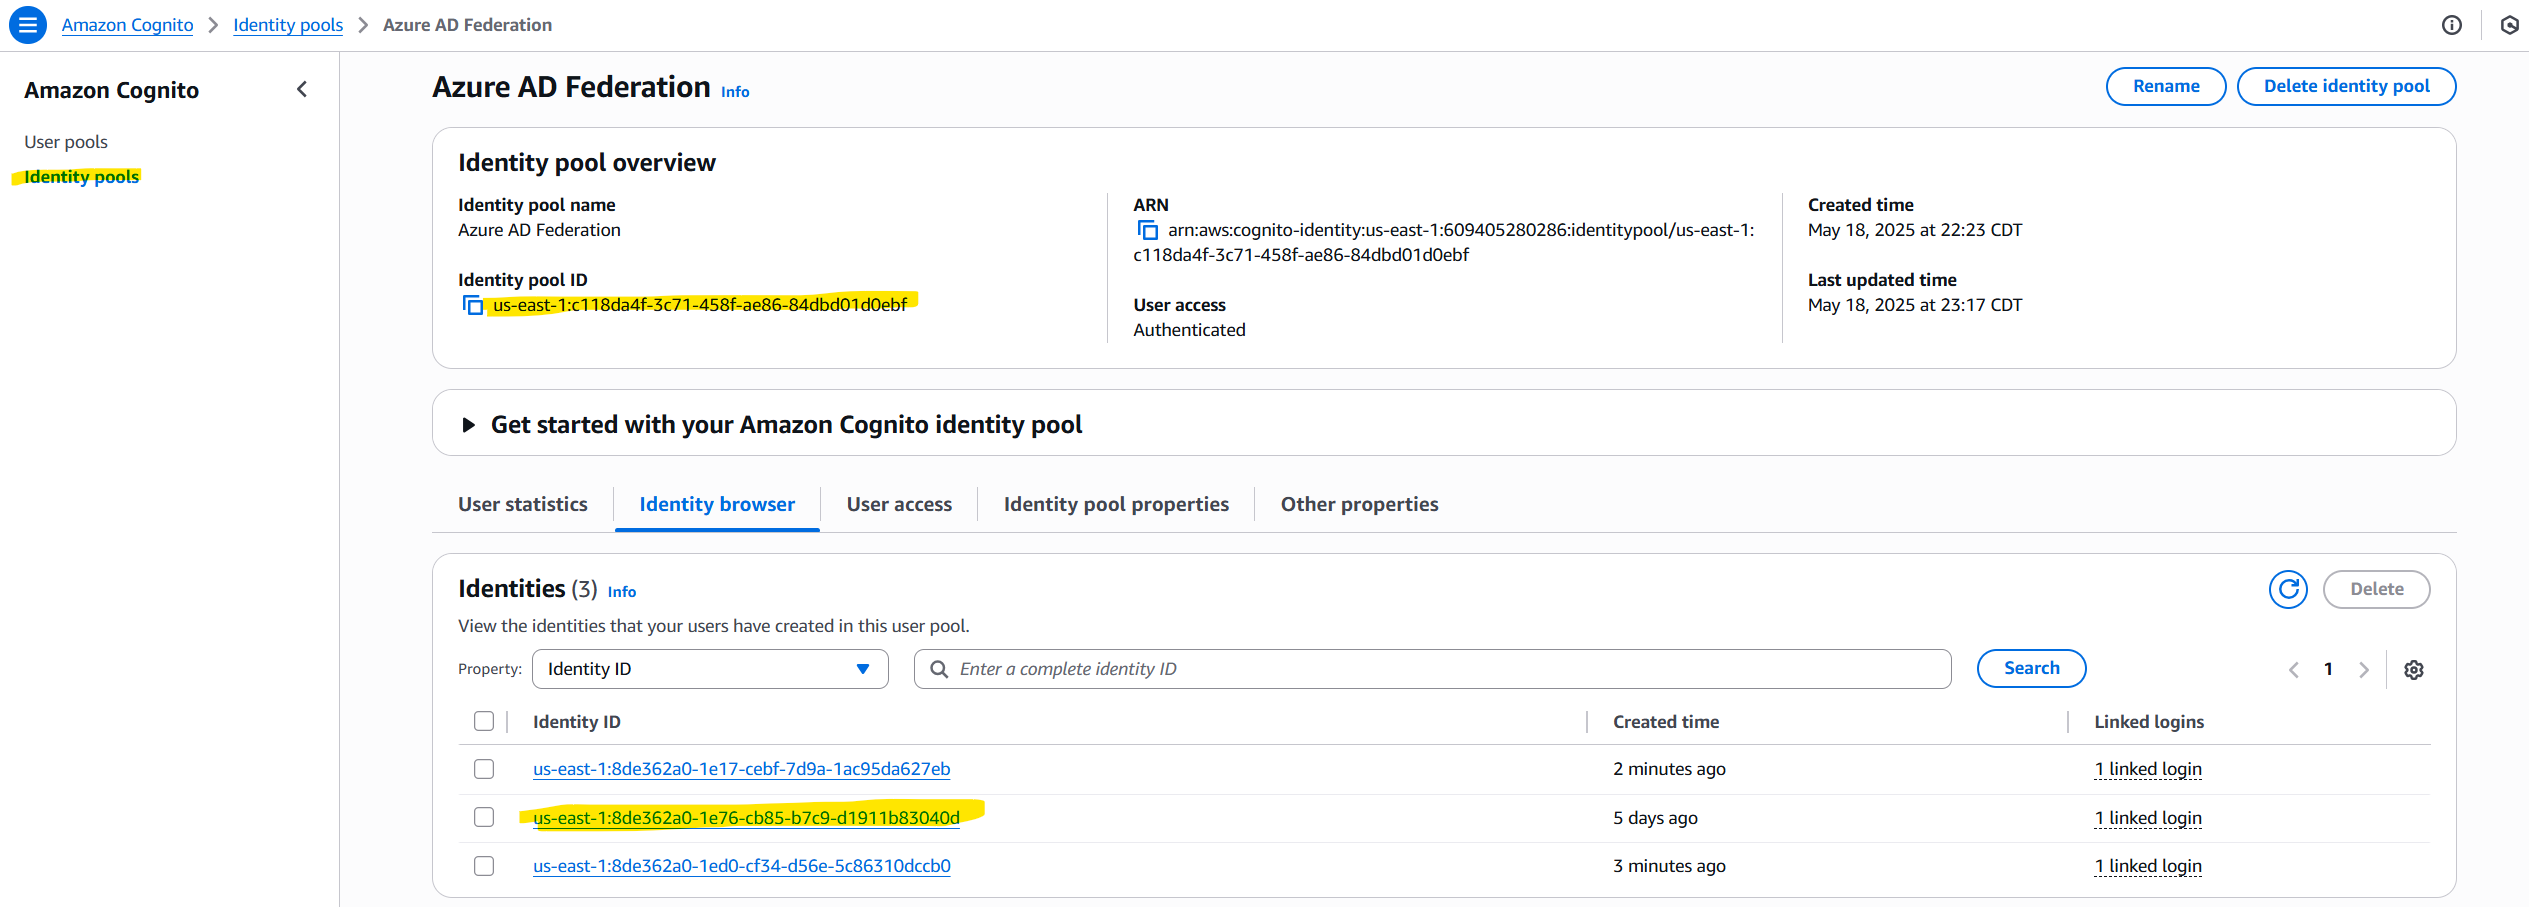Open Identity pool properties tab
This screenshot has width=2529, height=907.
[1116, 504]
